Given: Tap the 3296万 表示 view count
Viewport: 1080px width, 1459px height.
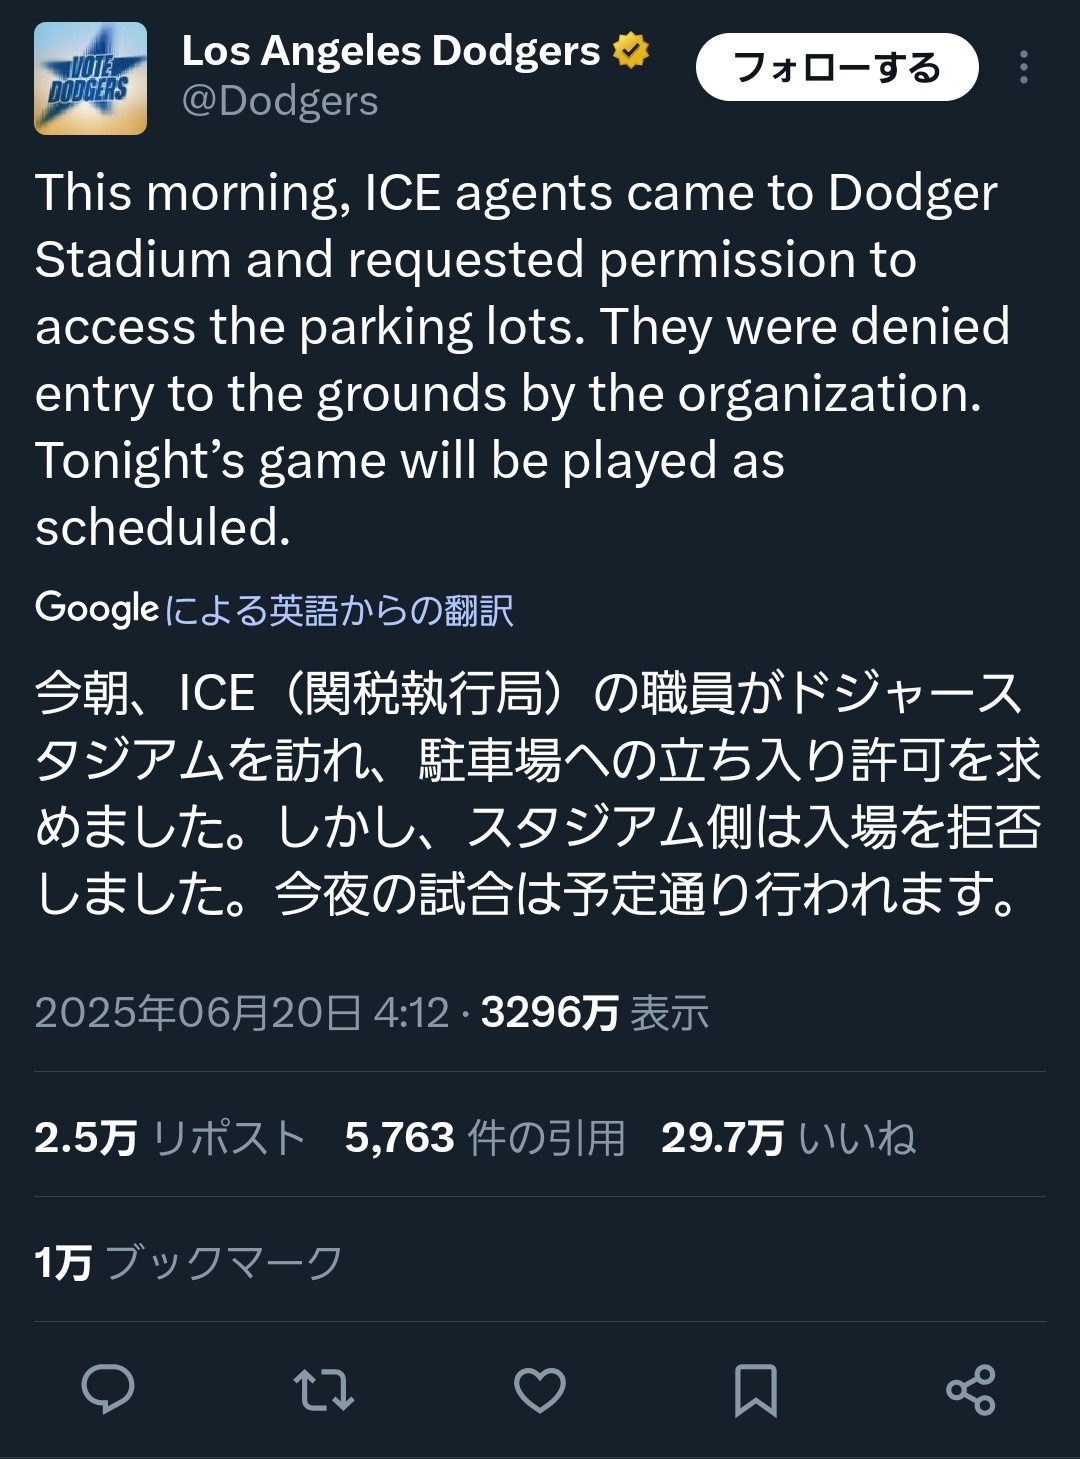Looking at the screenshot, I should pyautogui.click(x=595, y=1013).
